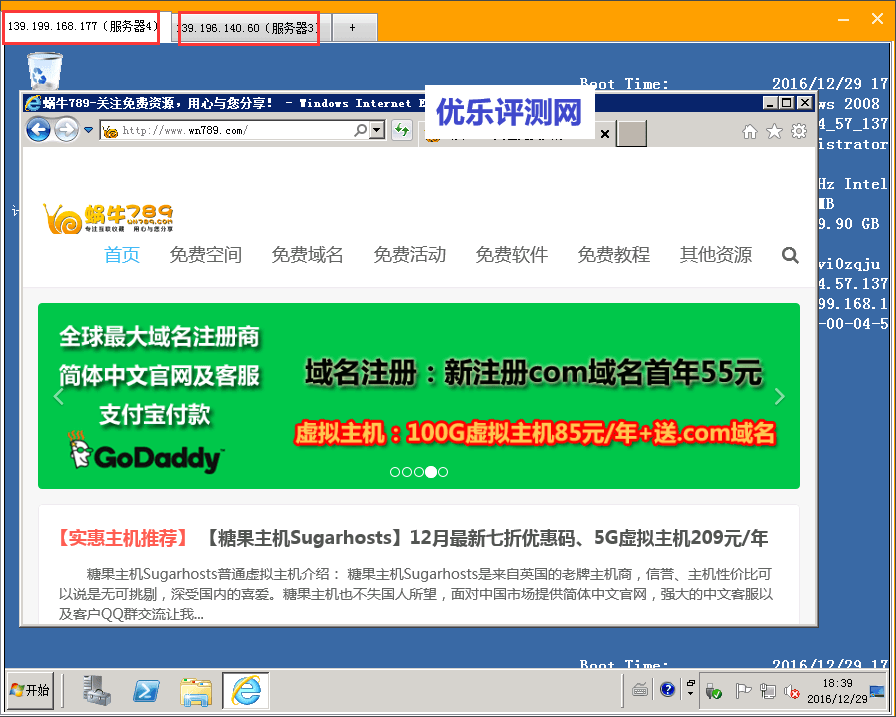Click the taskbar clock showing 18:39

pos(837,691)
